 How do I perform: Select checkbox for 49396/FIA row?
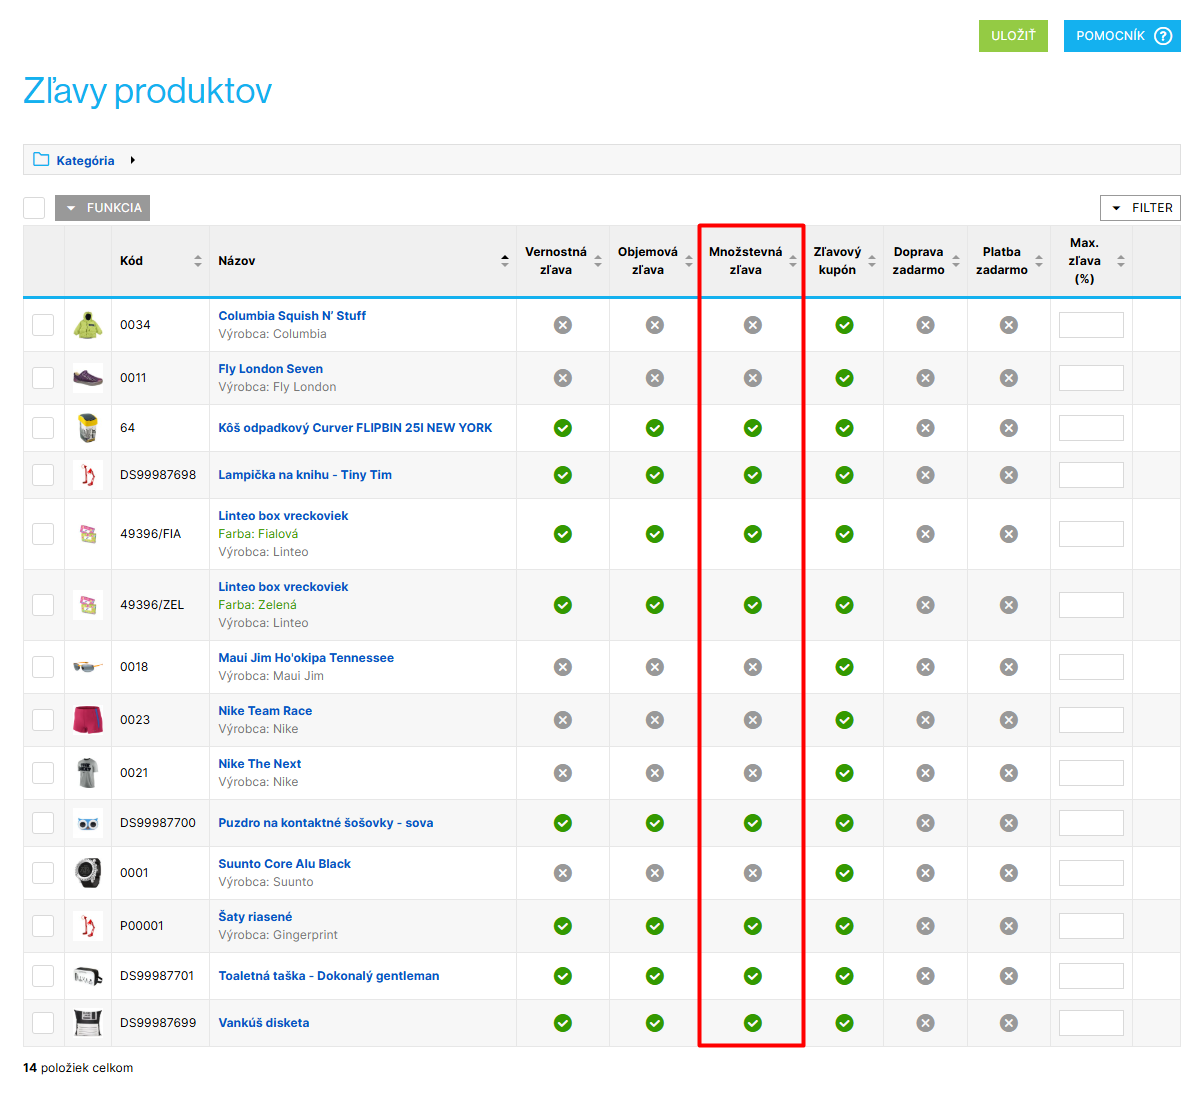pos(43,534)
